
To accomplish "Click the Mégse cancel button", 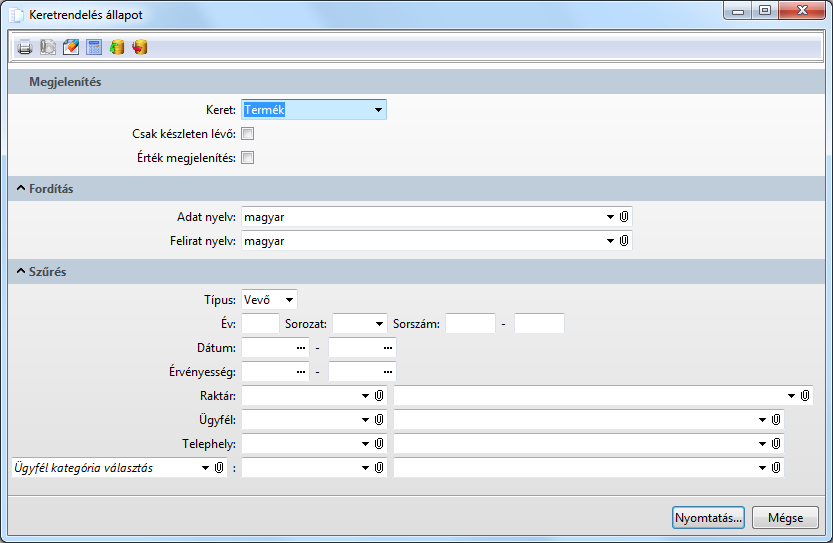I will pyautogui.click(x=785, y=517).
